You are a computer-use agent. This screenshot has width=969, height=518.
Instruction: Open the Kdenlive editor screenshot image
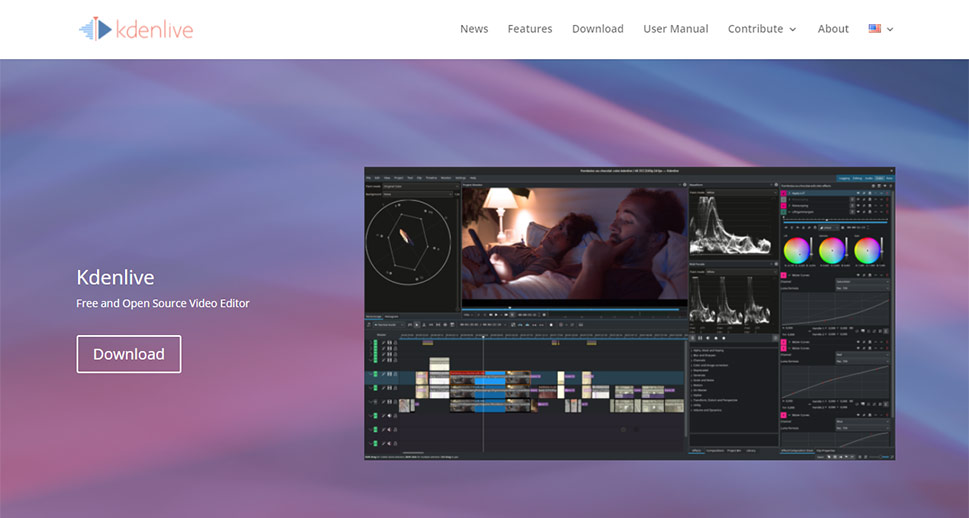point(630,313)
